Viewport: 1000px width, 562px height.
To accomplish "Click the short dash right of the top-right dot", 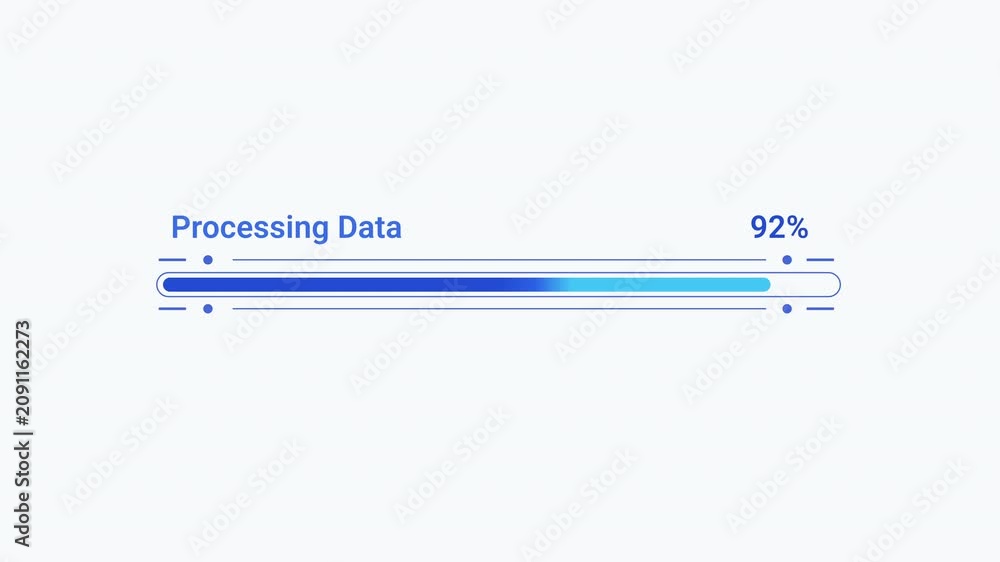I will [820, 260].
